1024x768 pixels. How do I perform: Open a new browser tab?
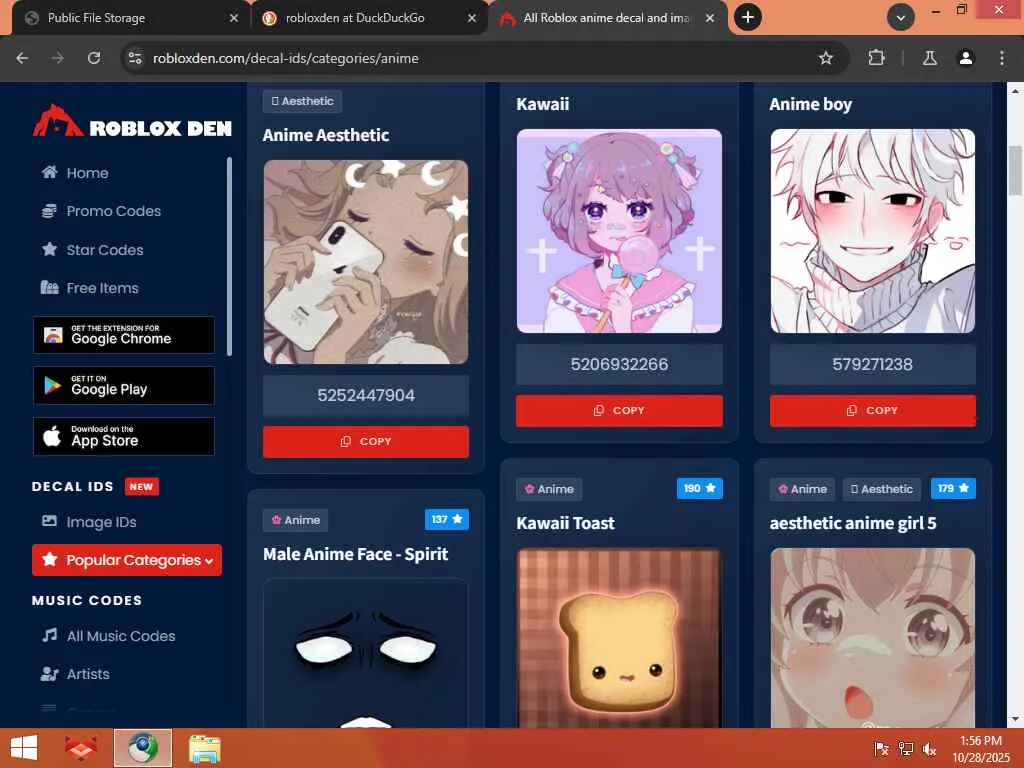click(x=748, y=18)
